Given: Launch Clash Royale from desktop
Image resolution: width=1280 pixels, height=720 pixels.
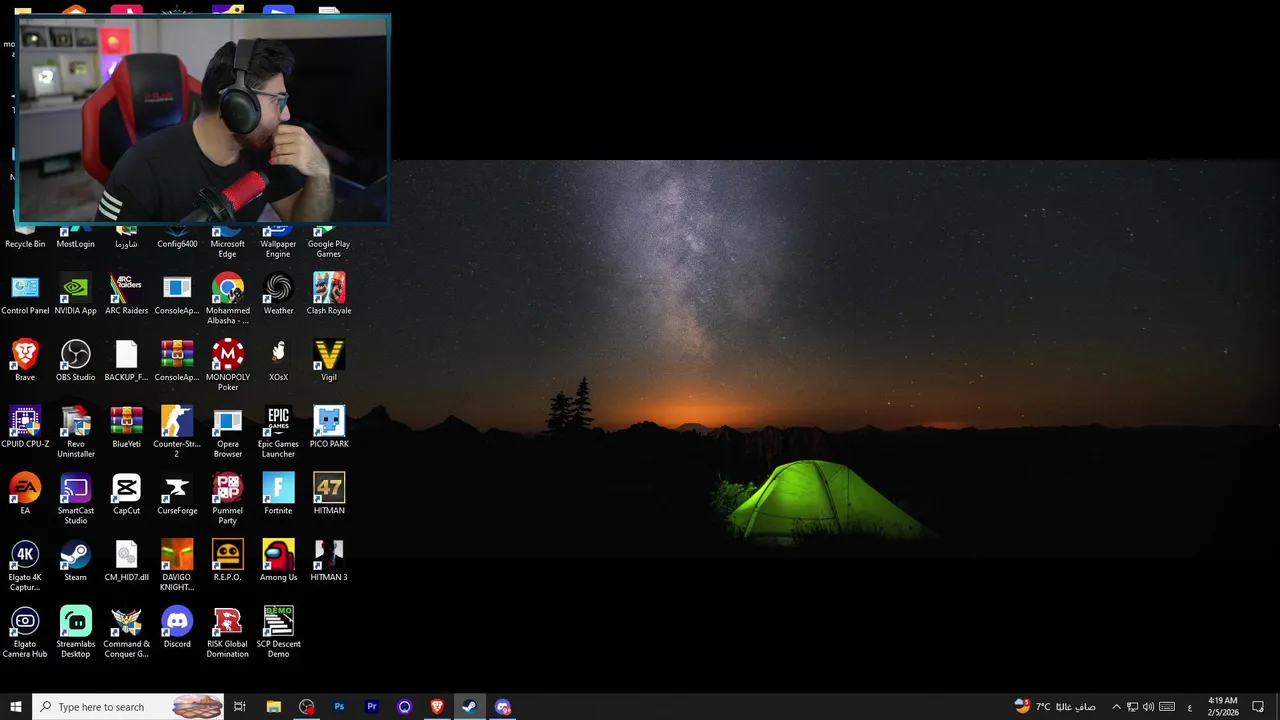Looking at the screenshot, I should pyautogui.click(x=329, y=294).
